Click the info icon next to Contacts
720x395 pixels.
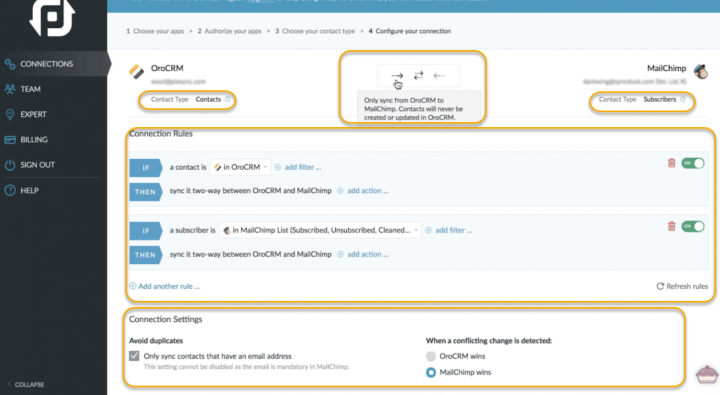(228, 99)
